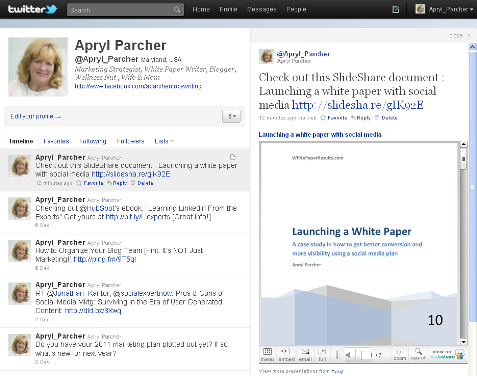Open the profile website link under bio
Screen dimensions: 477x376
[138, 86]
